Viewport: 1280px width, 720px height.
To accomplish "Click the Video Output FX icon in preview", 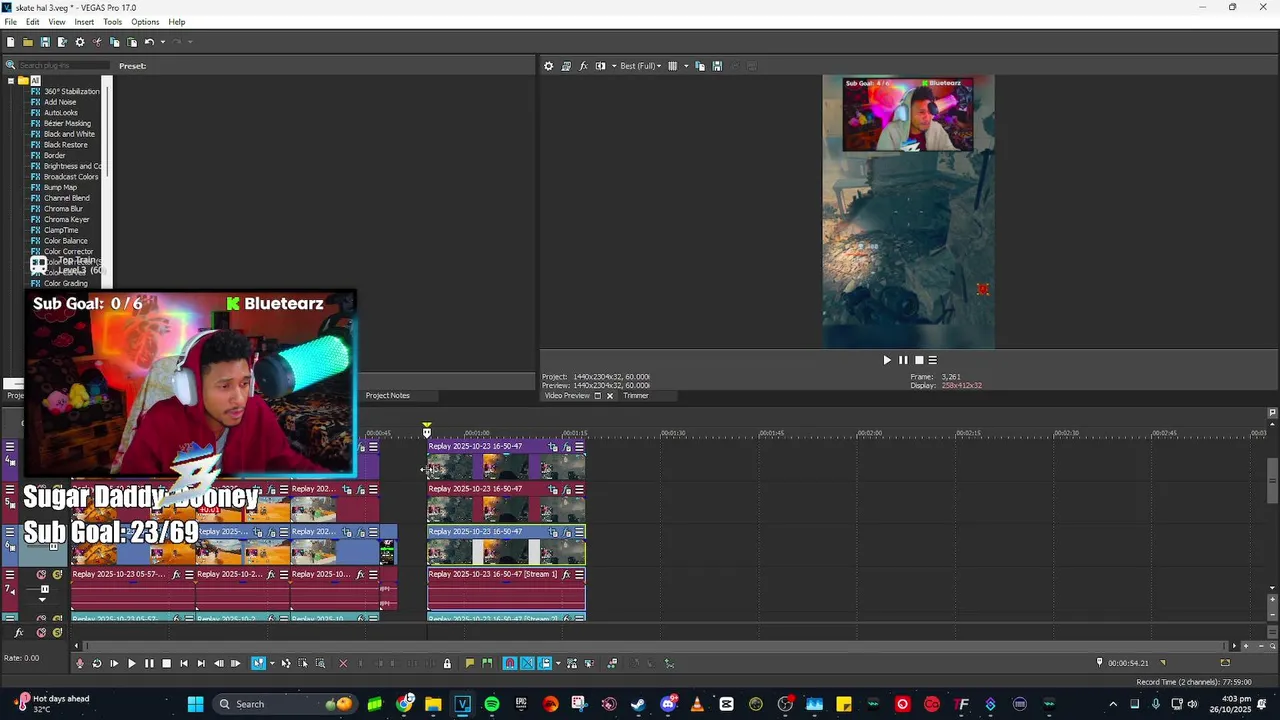I will [x=583, y=66].
